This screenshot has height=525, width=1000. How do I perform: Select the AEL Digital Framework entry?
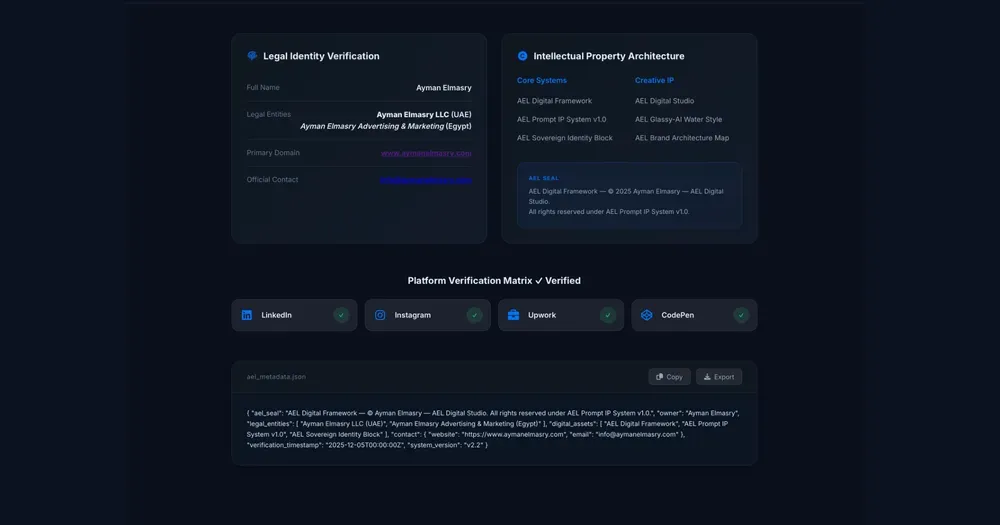coord(554,101)
